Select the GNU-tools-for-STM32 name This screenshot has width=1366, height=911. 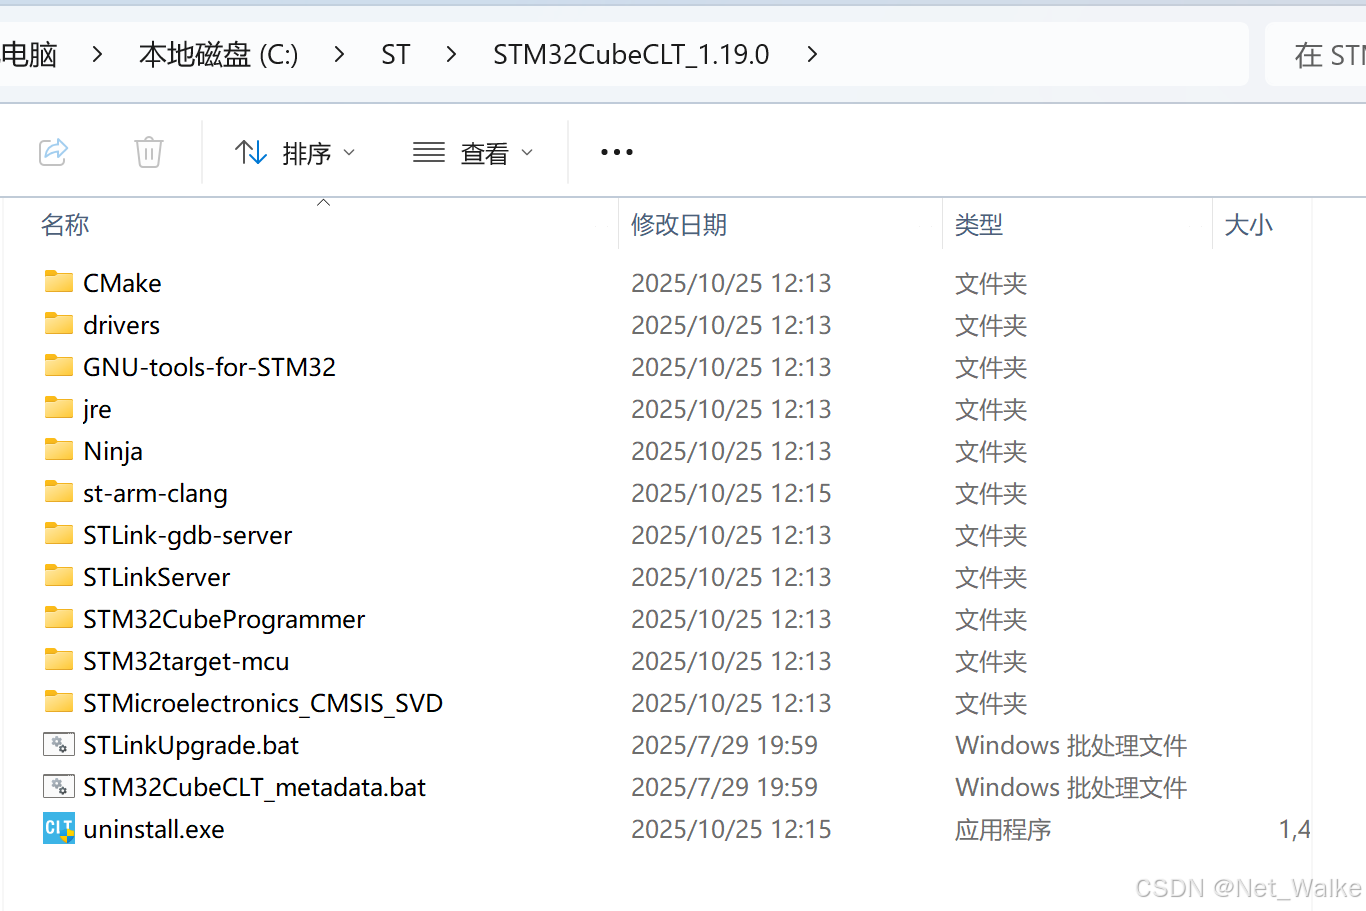pyautogui.click(x=209, y=367)
